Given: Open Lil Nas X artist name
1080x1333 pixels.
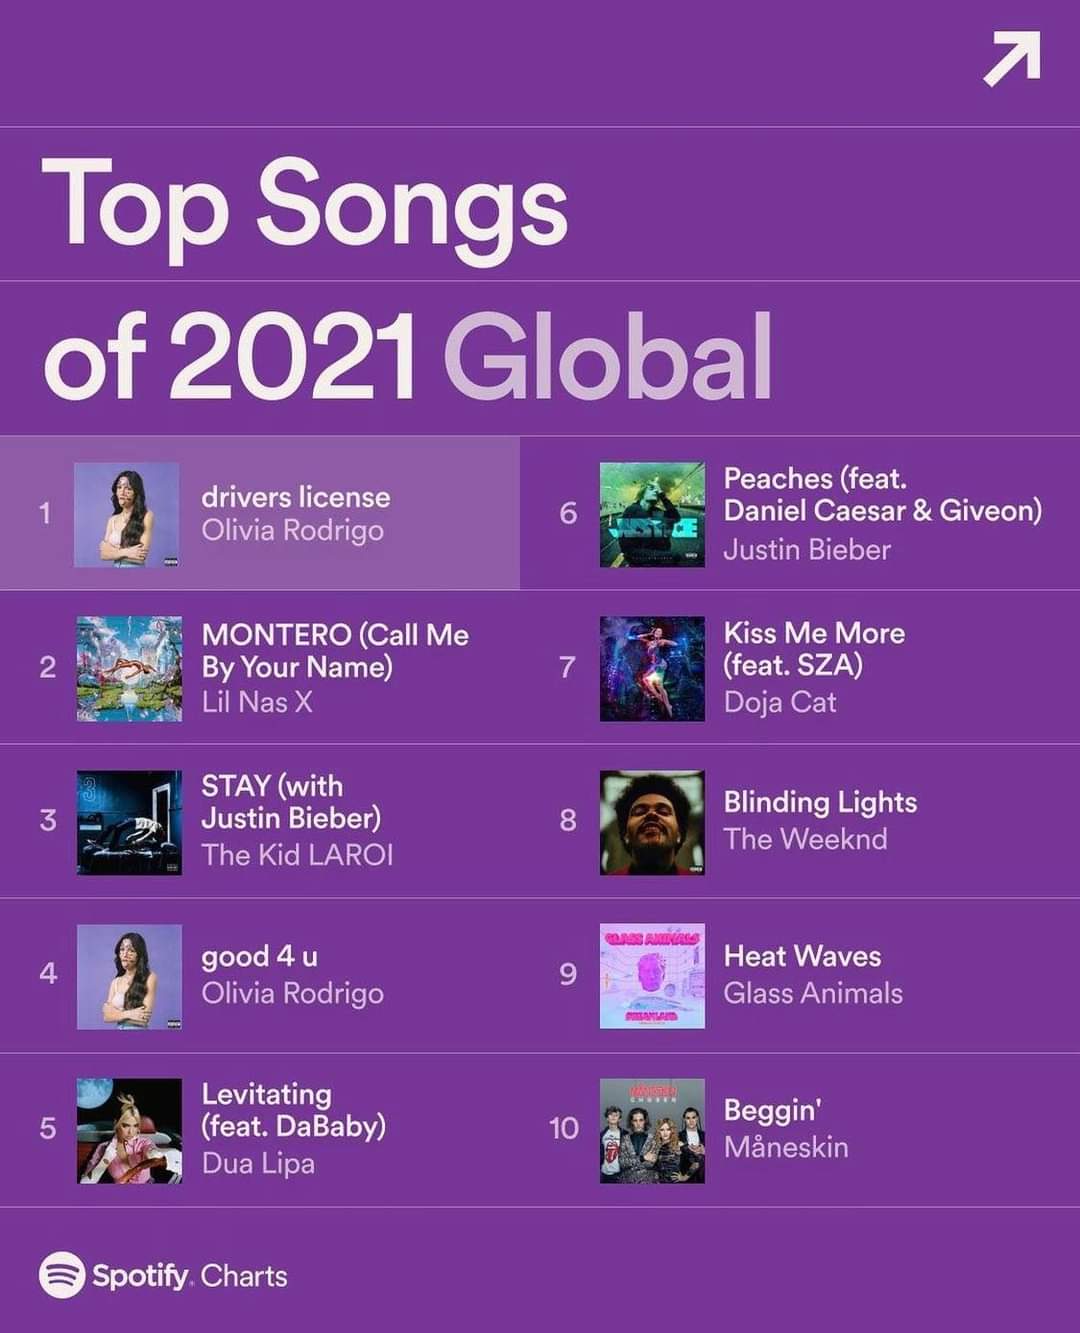Looking at the screenshot, I should [x=257, y=702].
